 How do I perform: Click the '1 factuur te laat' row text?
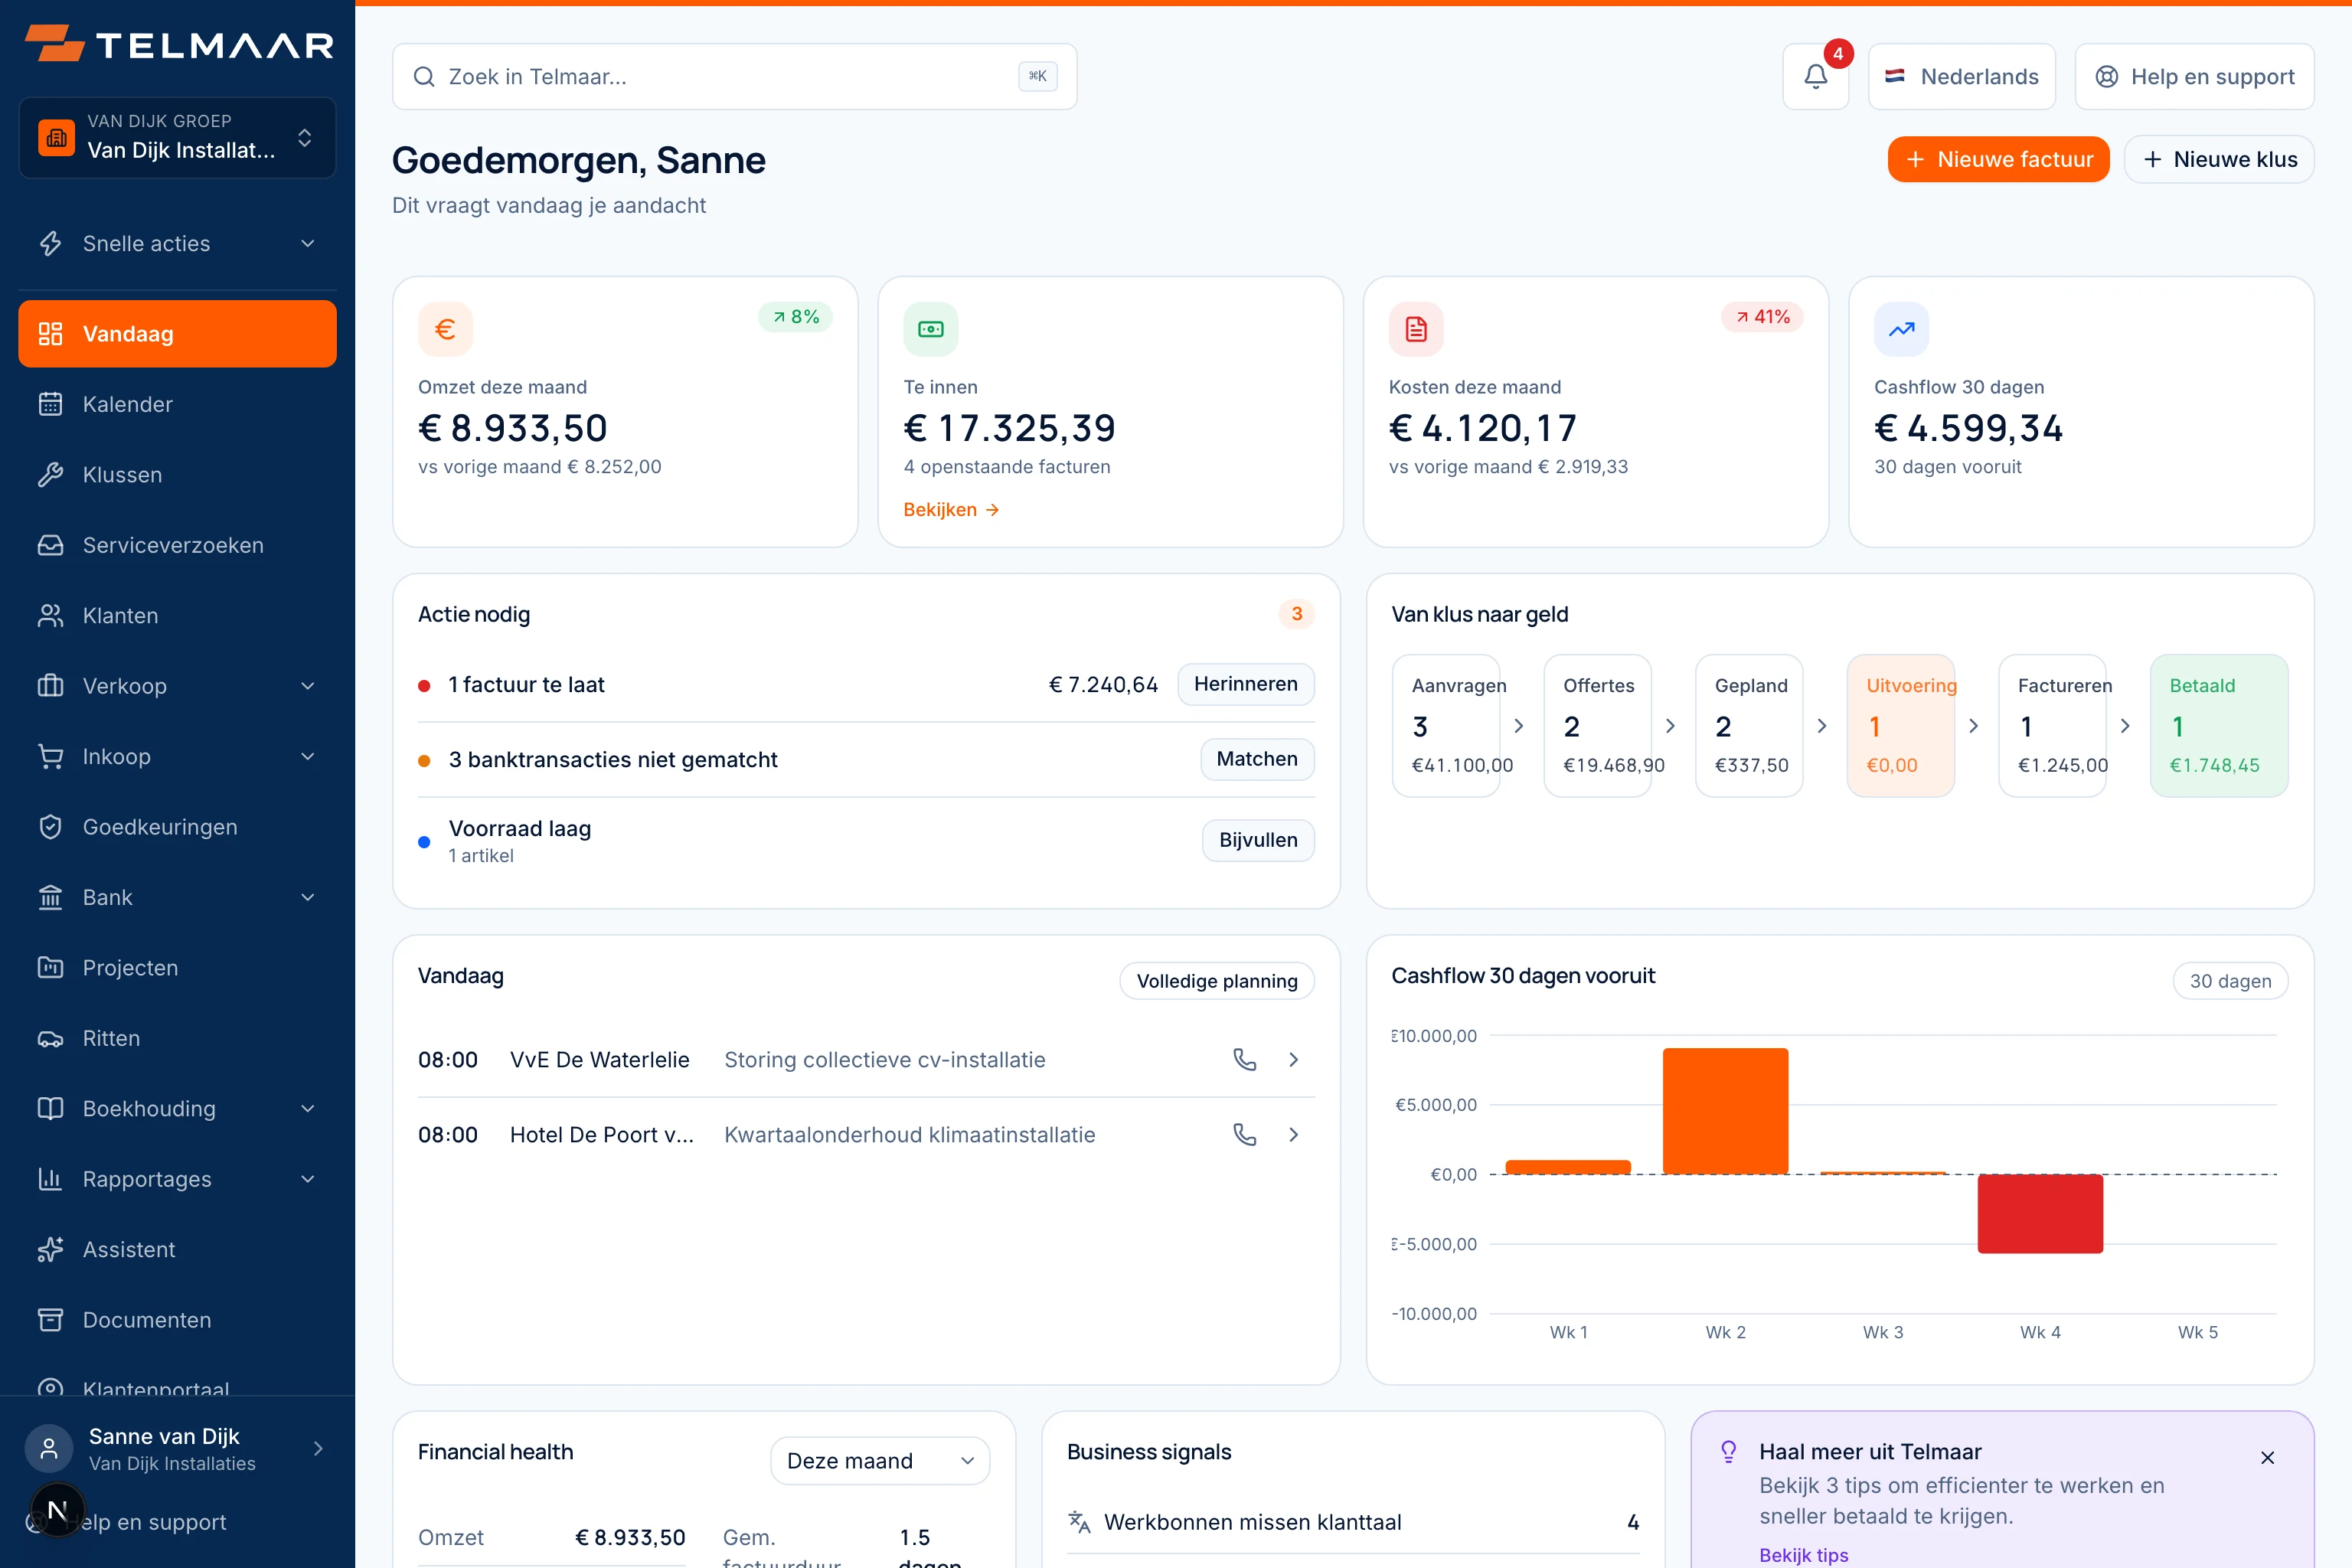click(x=526, y=685)
